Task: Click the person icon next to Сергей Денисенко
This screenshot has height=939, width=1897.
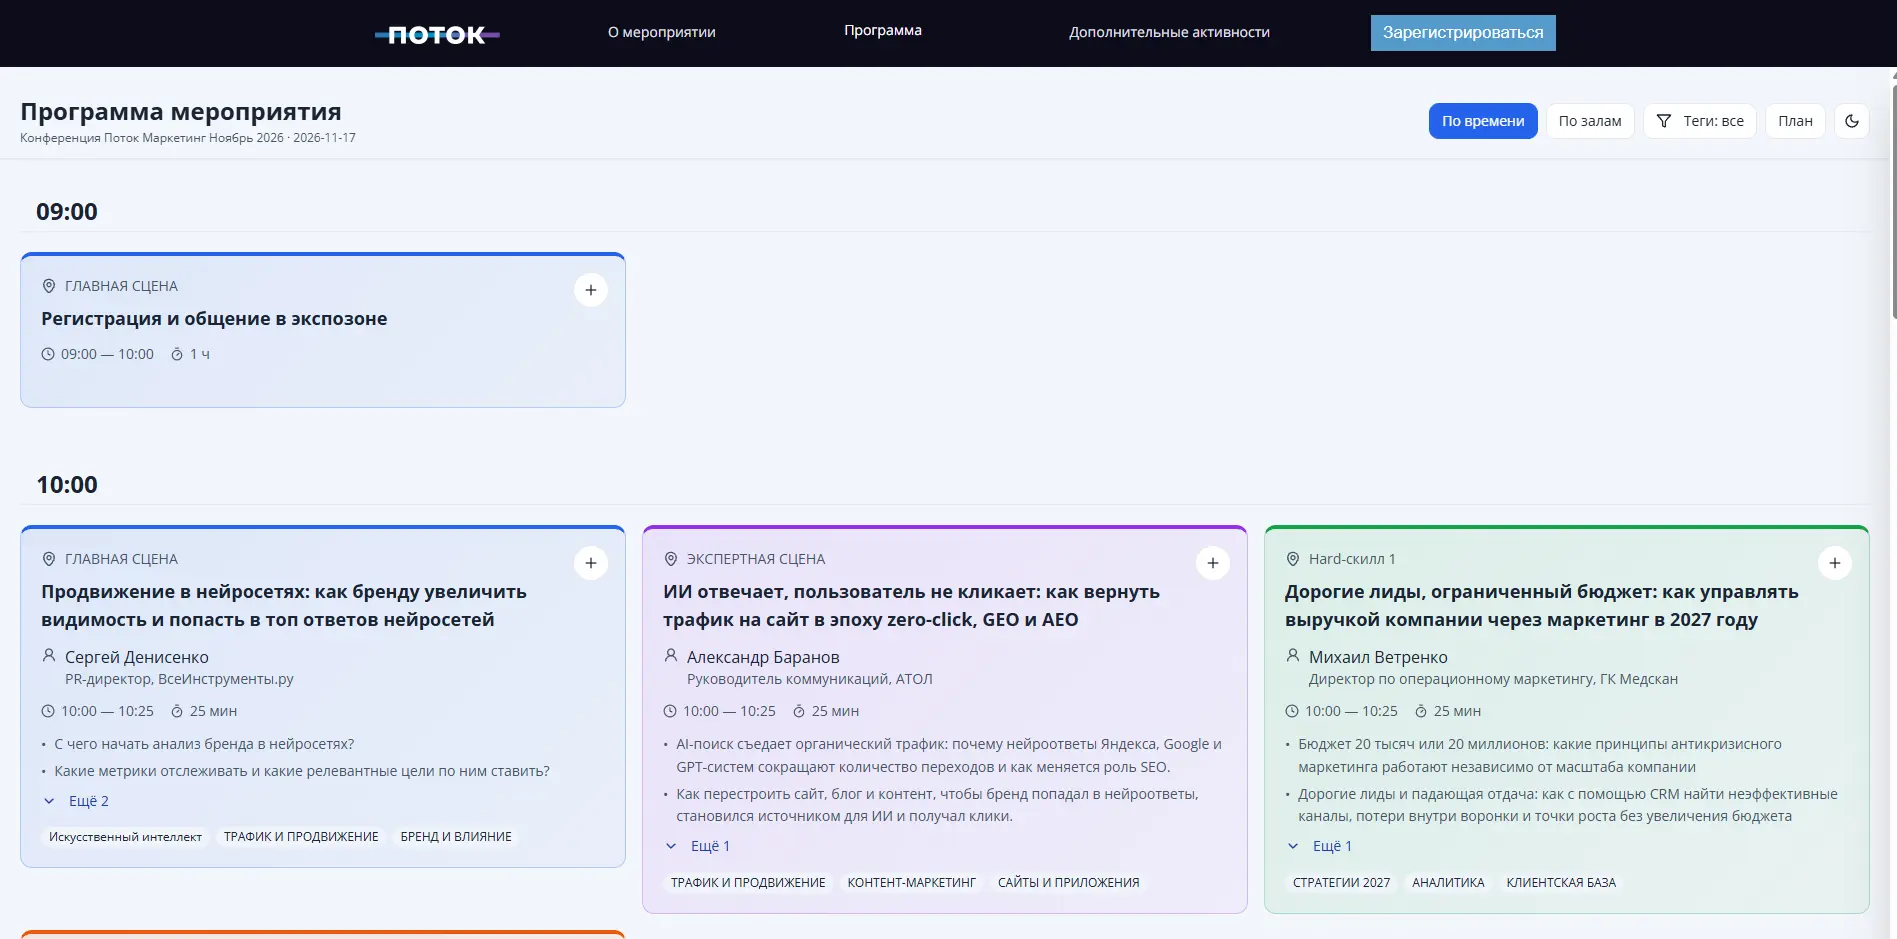Action: (x=49, y=656)
